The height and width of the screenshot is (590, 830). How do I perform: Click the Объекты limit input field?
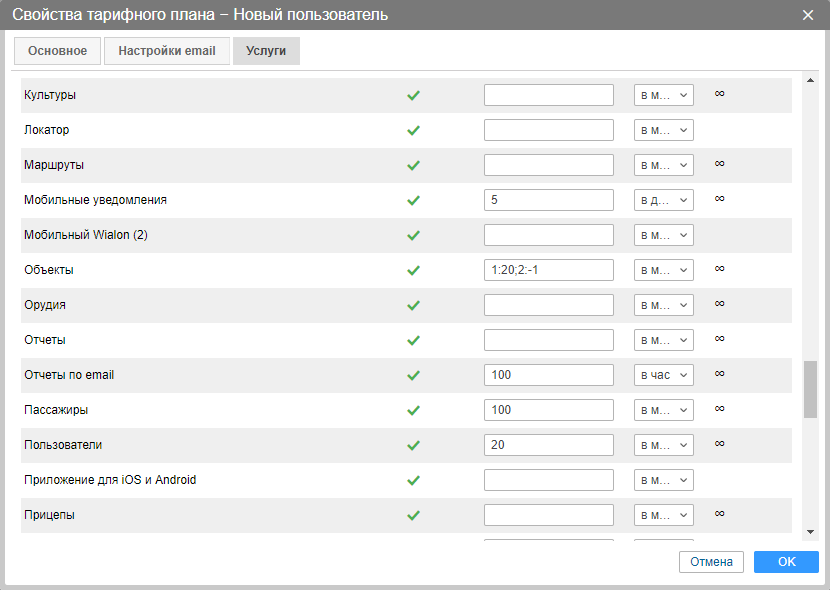tap(548, 270)
